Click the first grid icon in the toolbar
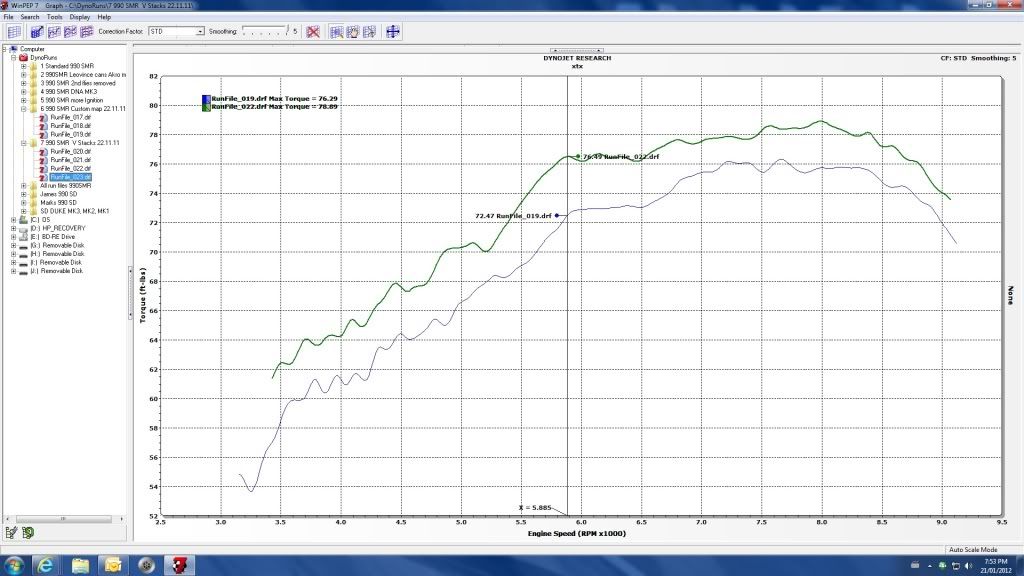The image size is (1024, 576). [14, 32]
